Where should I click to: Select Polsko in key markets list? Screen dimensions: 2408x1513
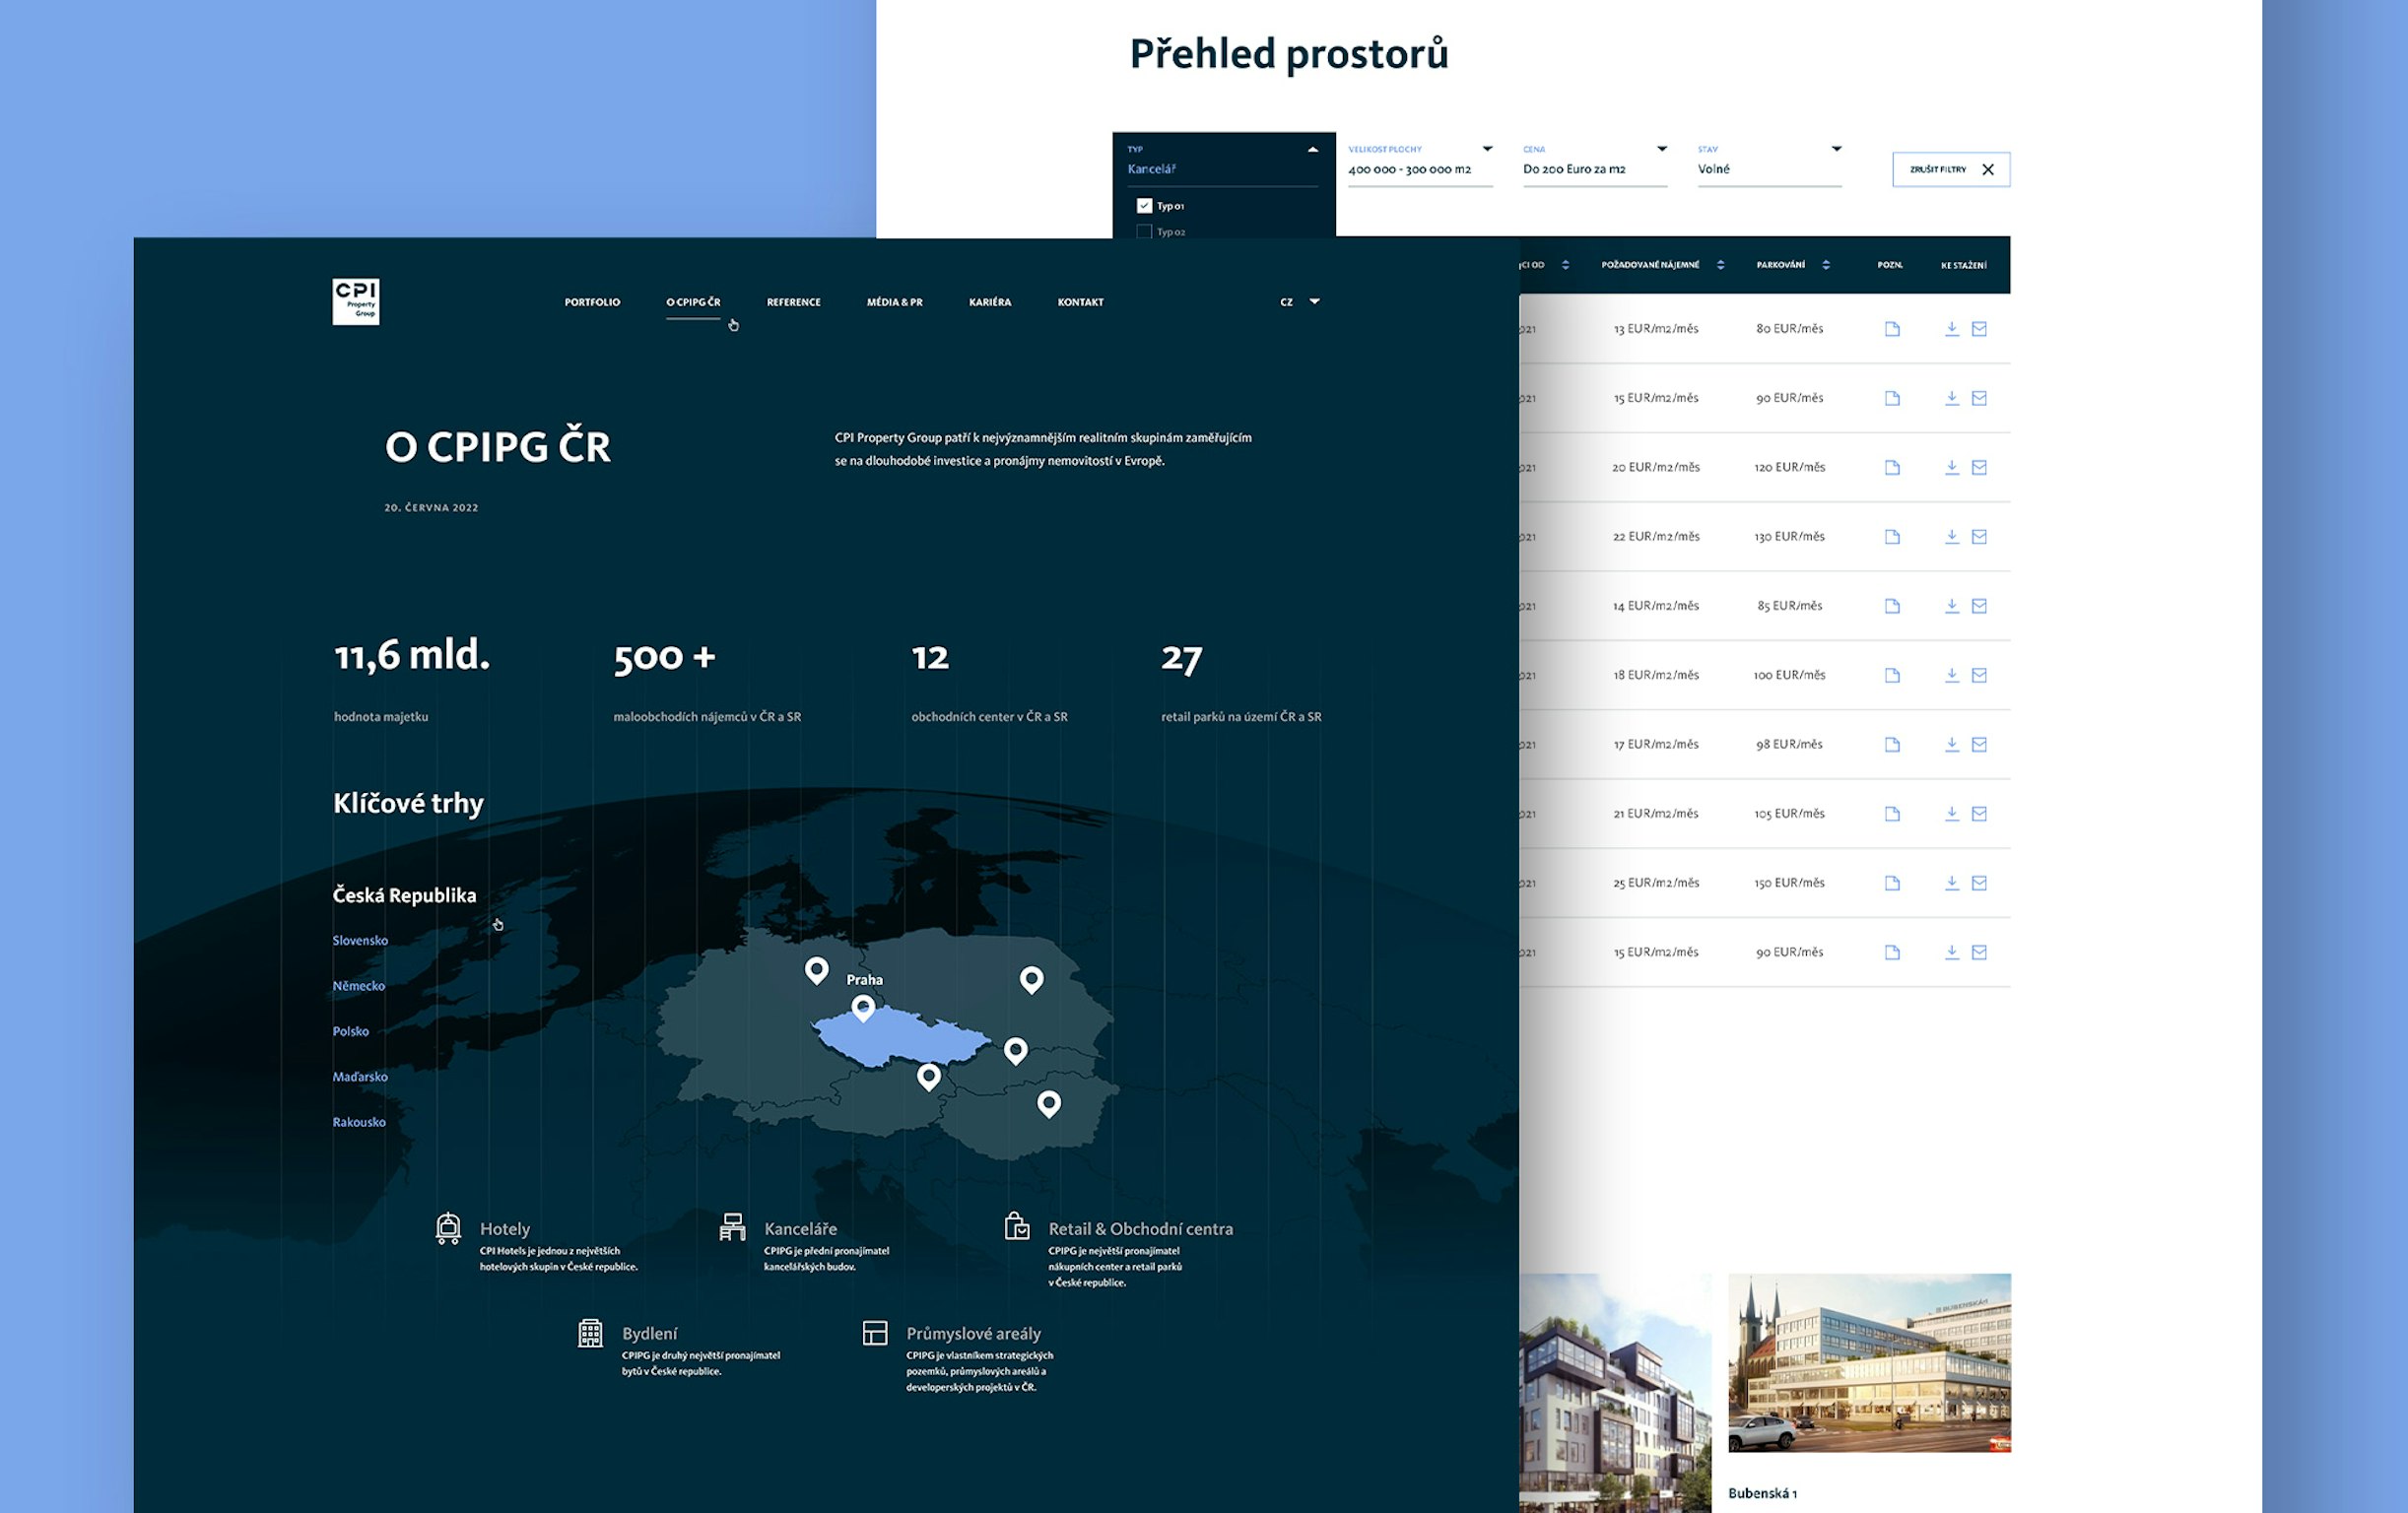pyautogui.click(x=350, y=1031)
